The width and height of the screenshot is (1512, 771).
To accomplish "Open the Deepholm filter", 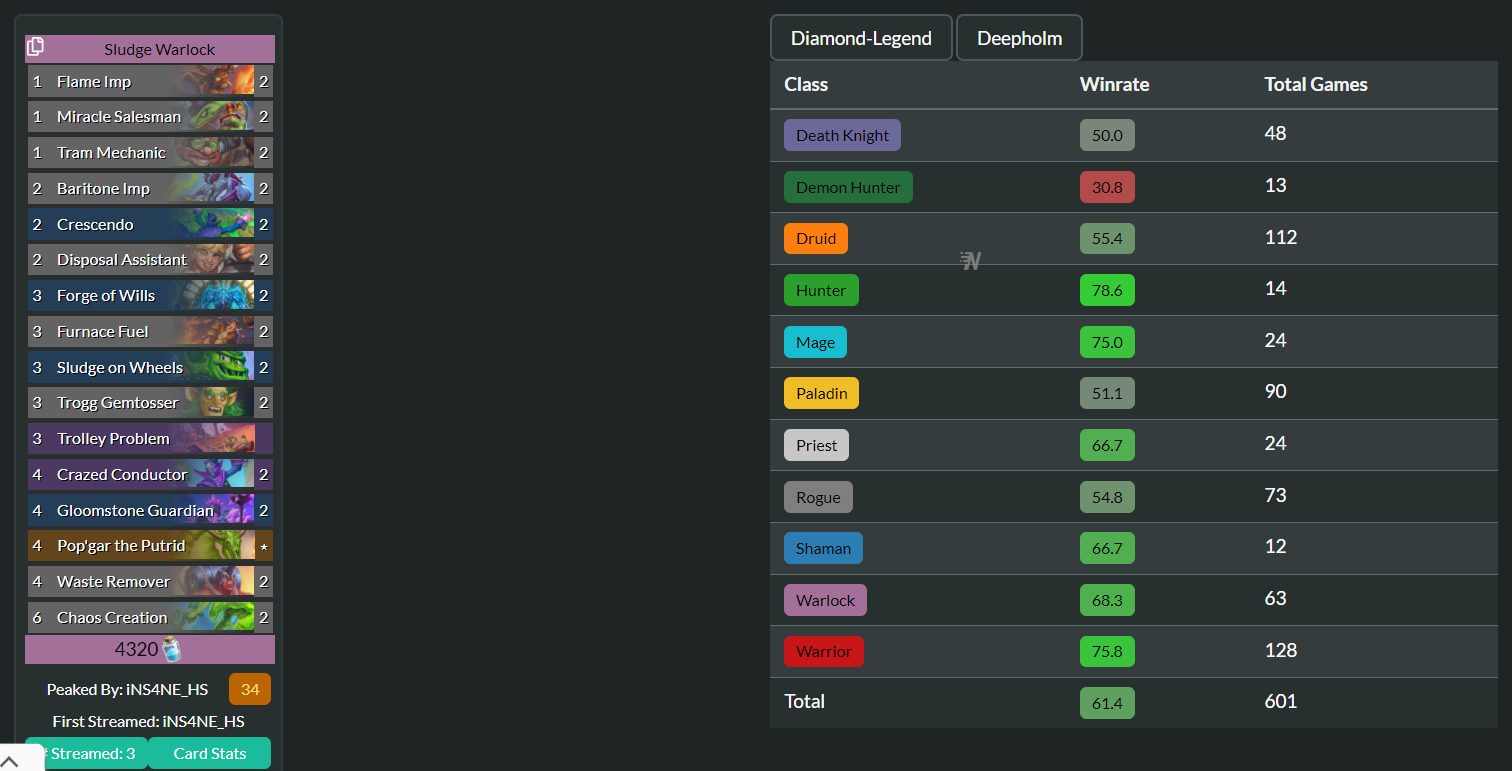I will coord(1019,38).
